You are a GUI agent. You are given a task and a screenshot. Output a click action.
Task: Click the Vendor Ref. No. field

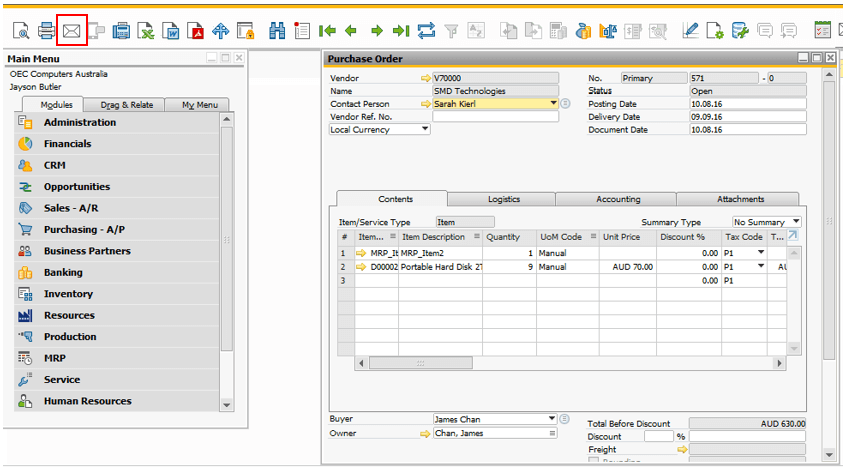click(496, 117)
